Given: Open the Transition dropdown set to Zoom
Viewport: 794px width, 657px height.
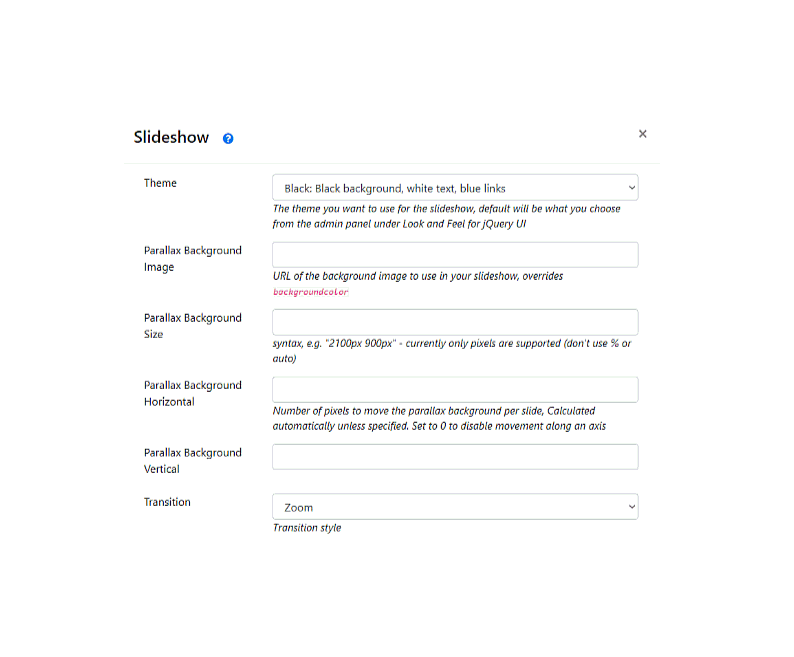Looking at the screenshot, I should click(455, 507).
